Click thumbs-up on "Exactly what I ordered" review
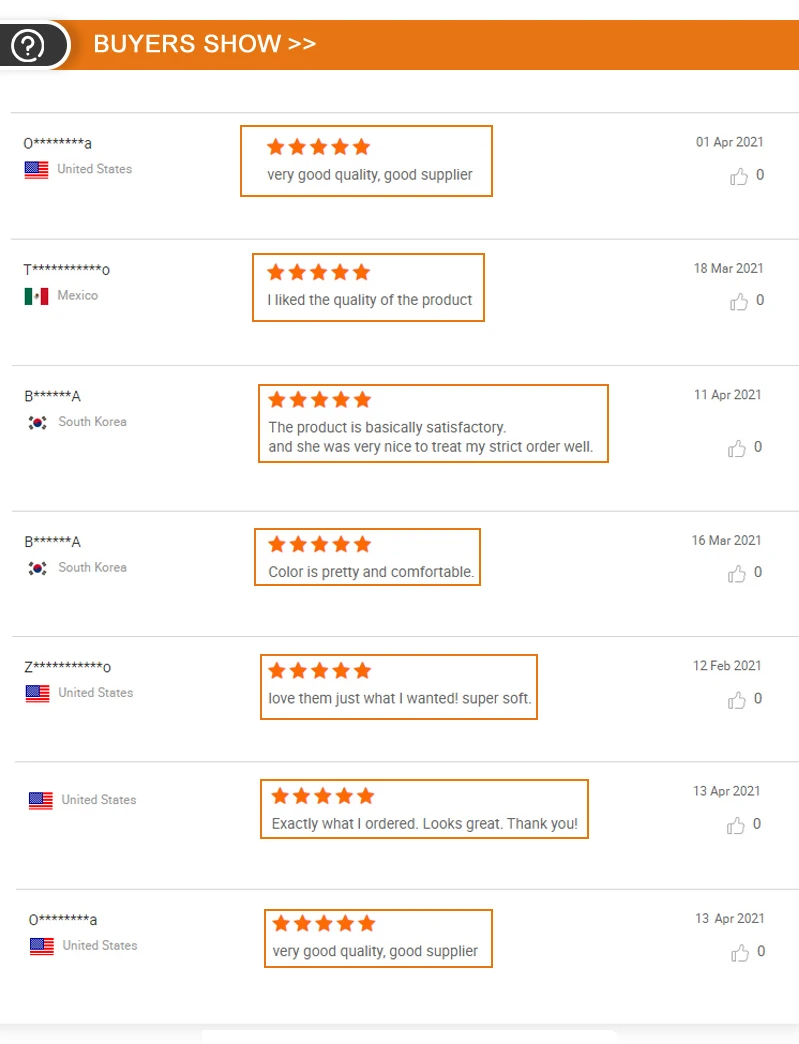799x1044 pixels. click(x=736, y=826)
